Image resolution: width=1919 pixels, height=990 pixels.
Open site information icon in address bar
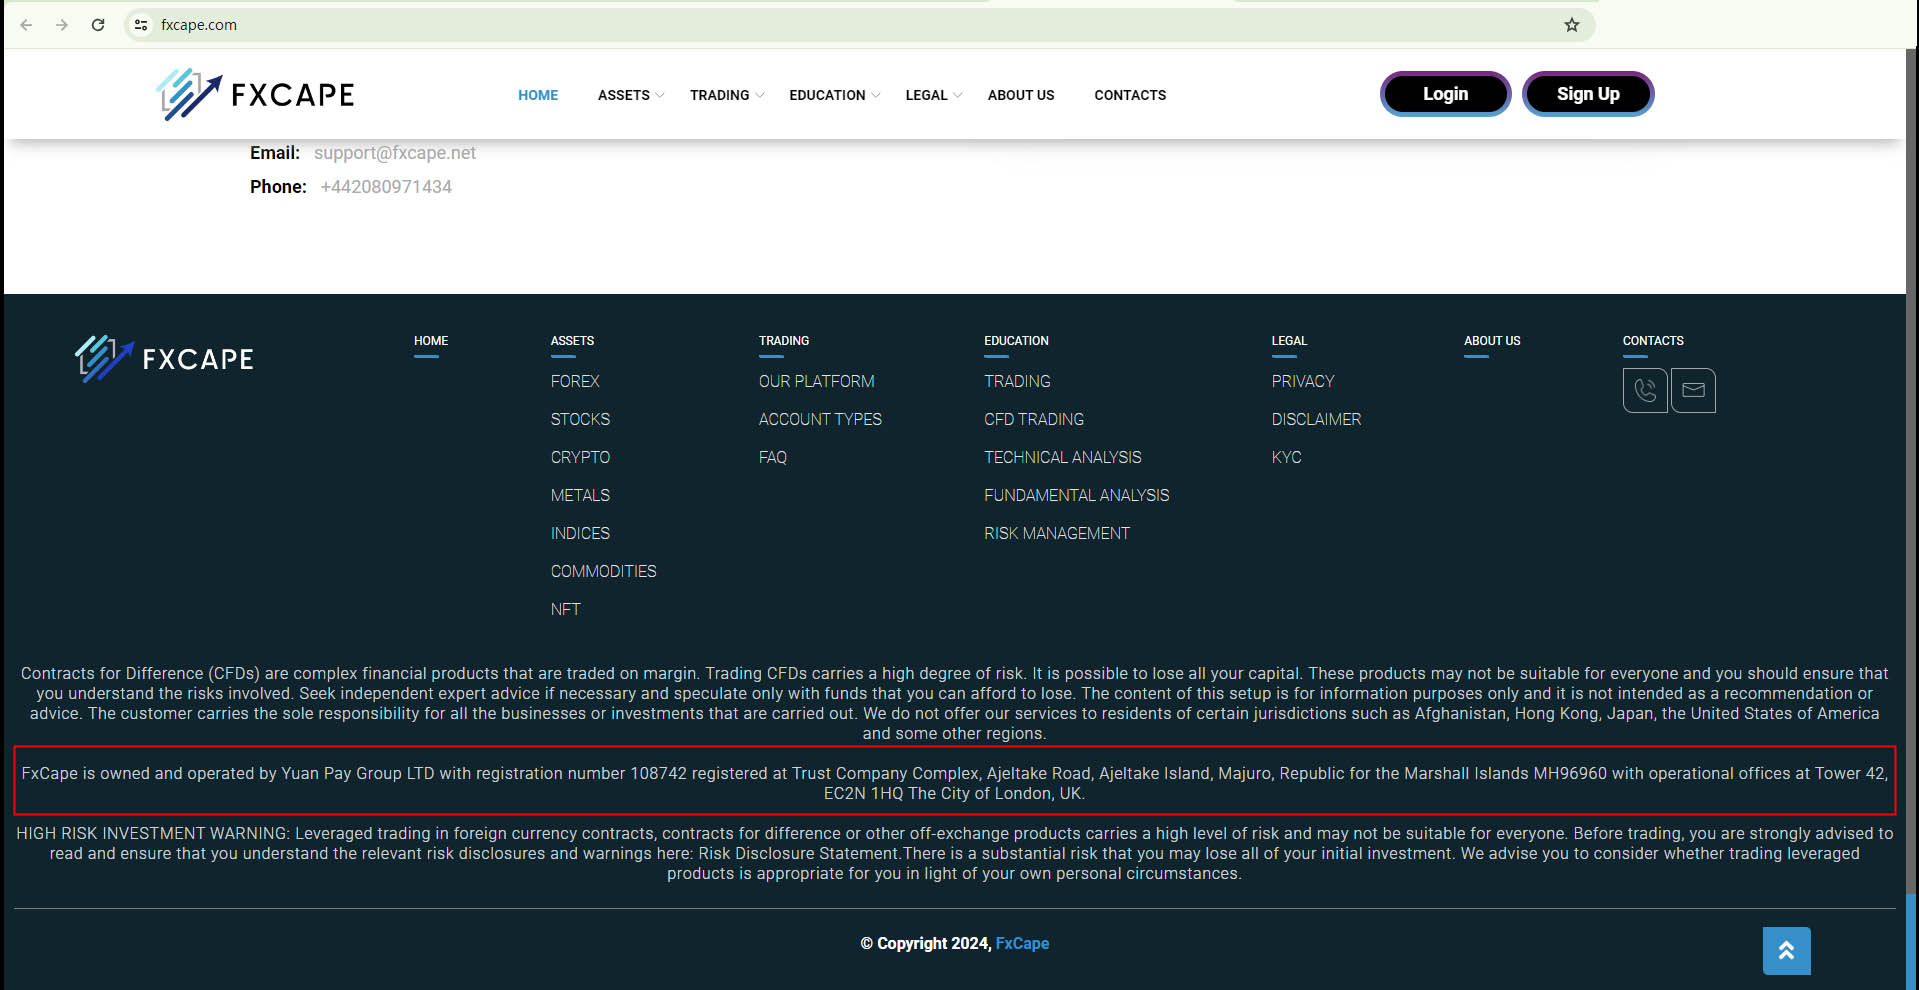pos(141,25)
